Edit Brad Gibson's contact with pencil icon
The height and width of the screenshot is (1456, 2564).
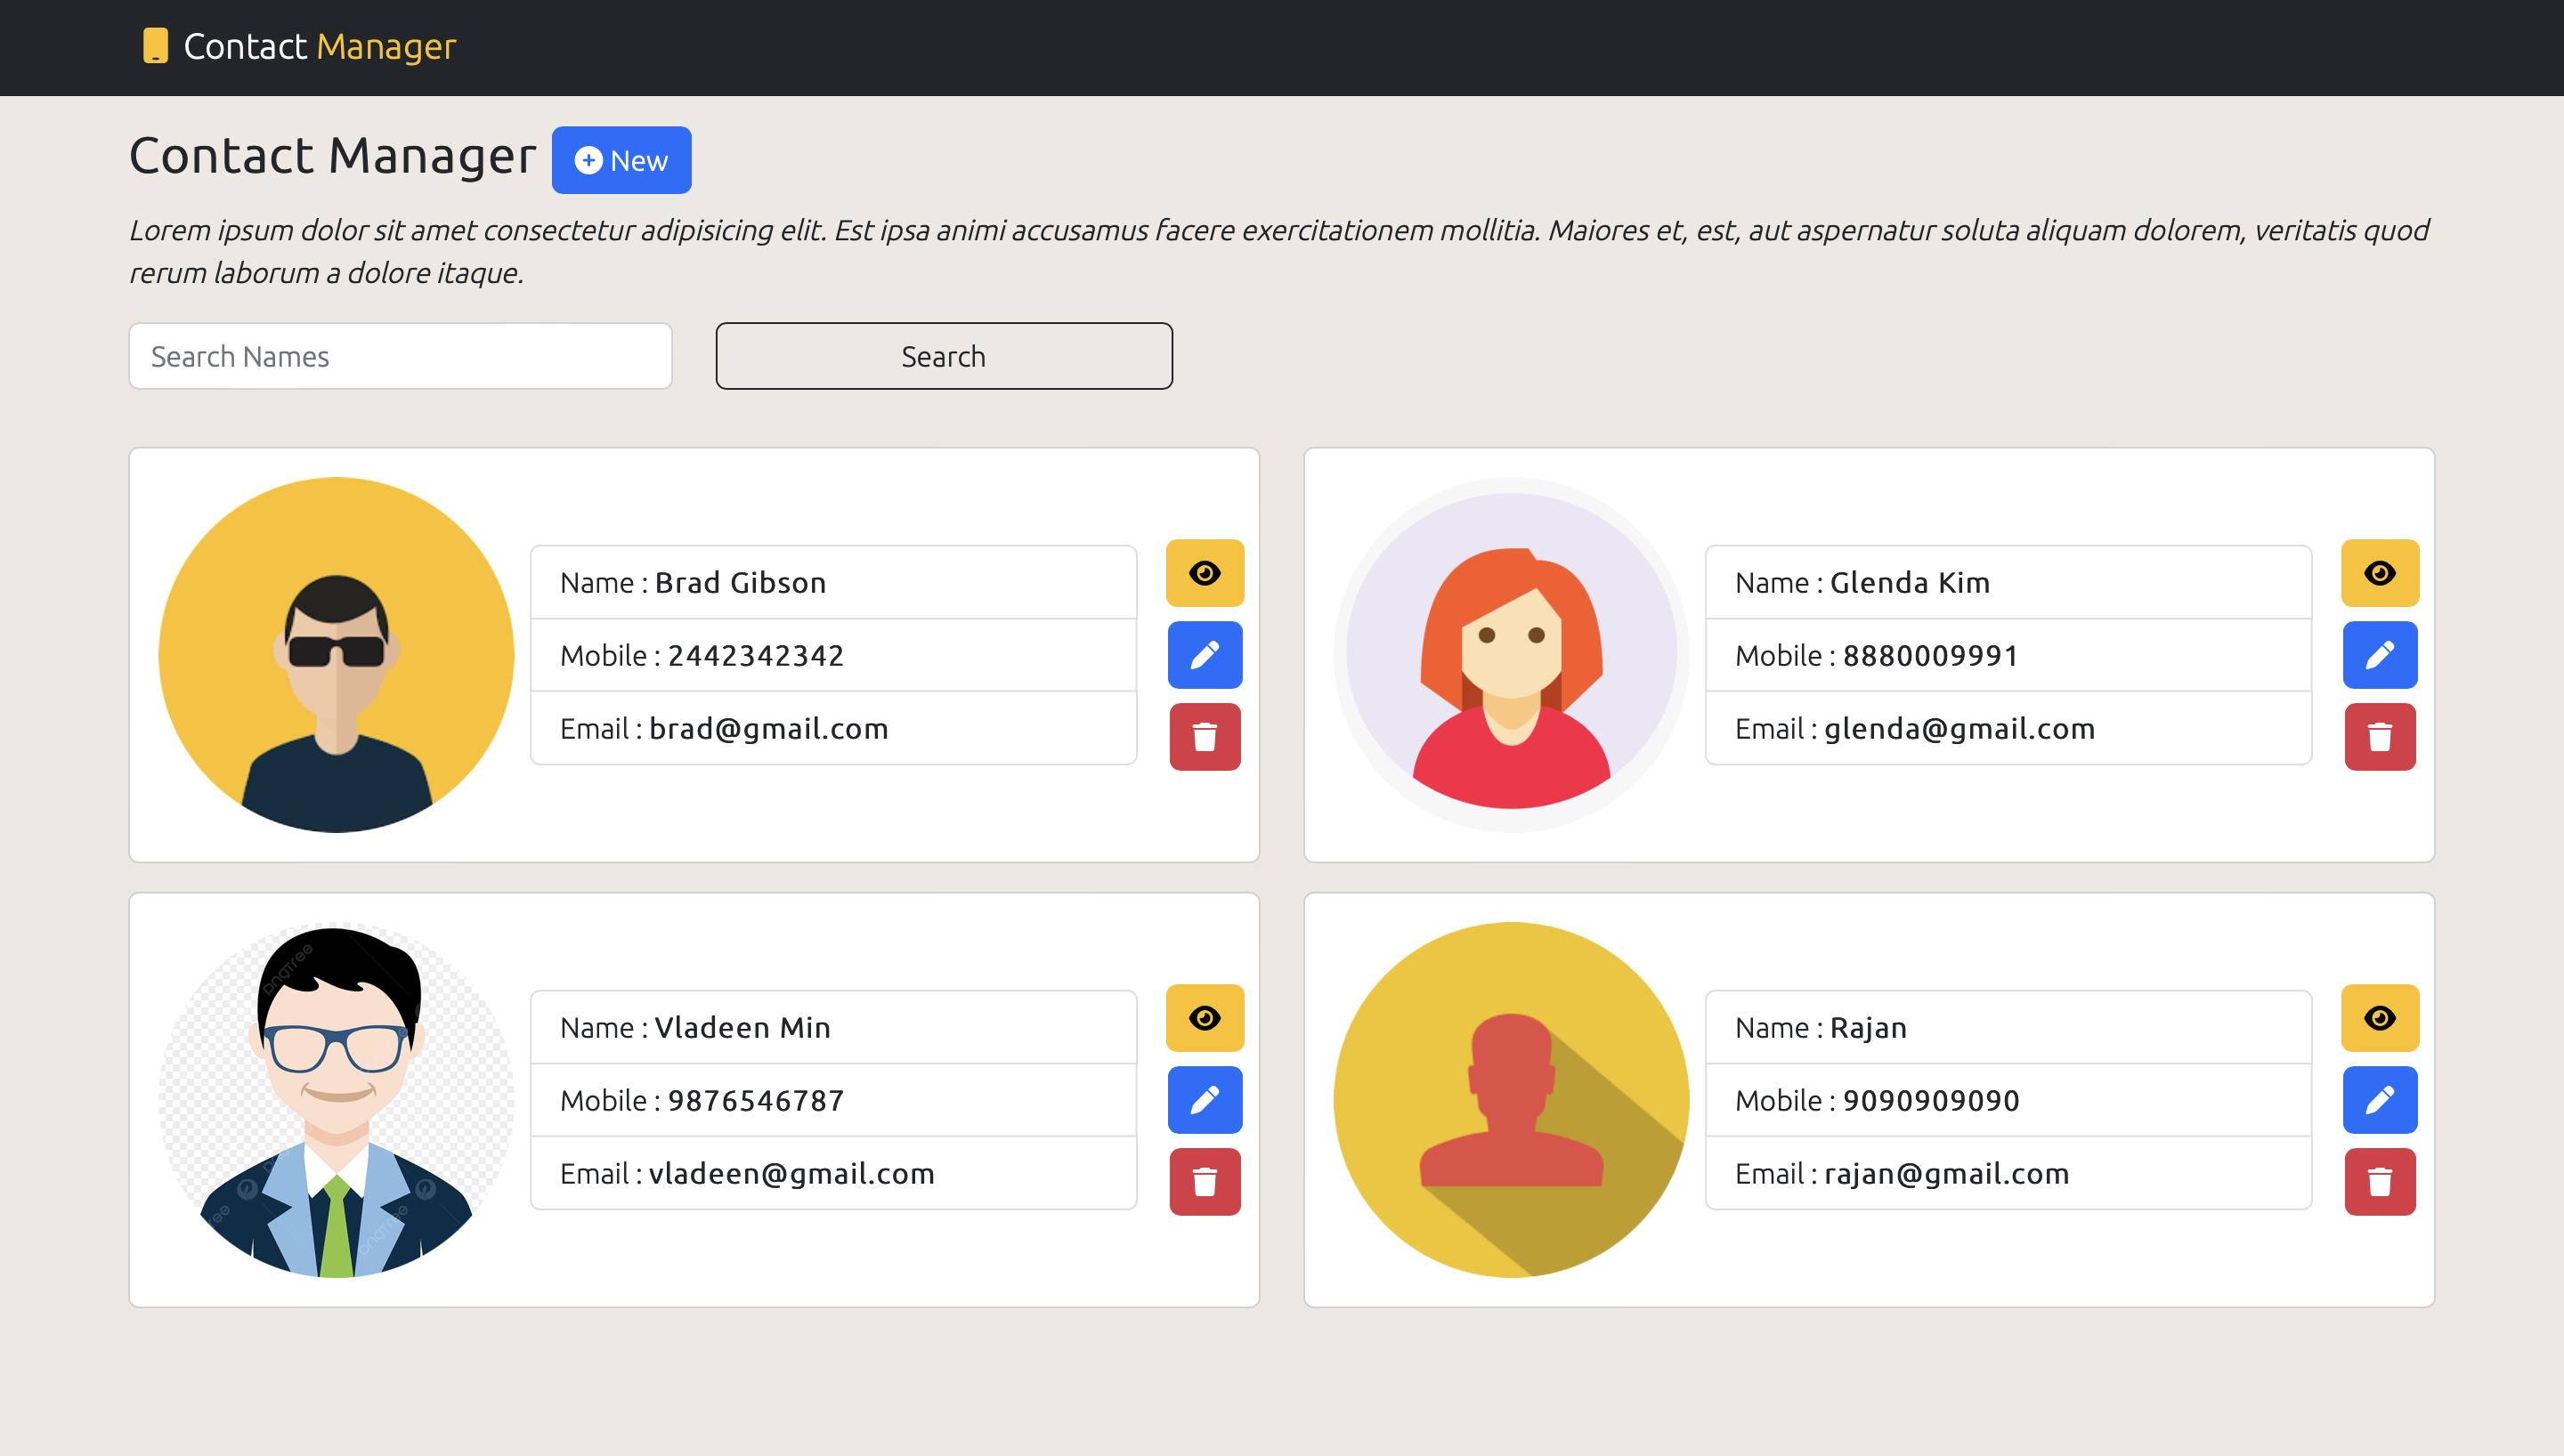1205,655
